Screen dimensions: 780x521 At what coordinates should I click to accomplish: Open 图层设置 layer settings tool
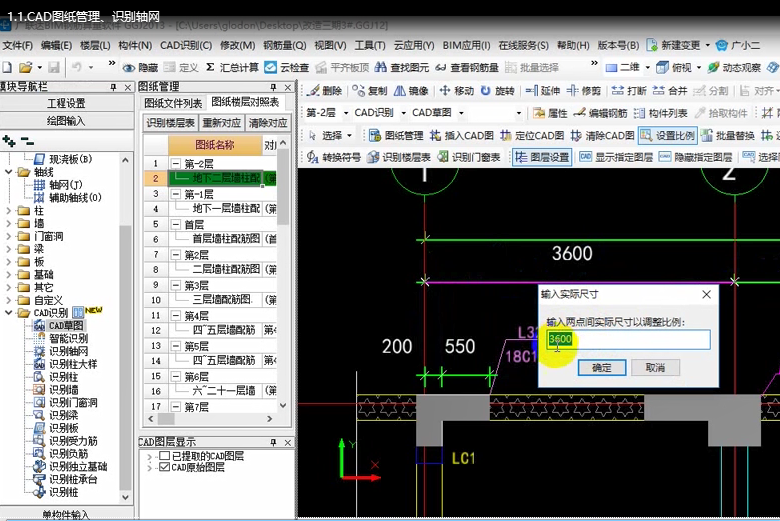click(x=541, y=157)
